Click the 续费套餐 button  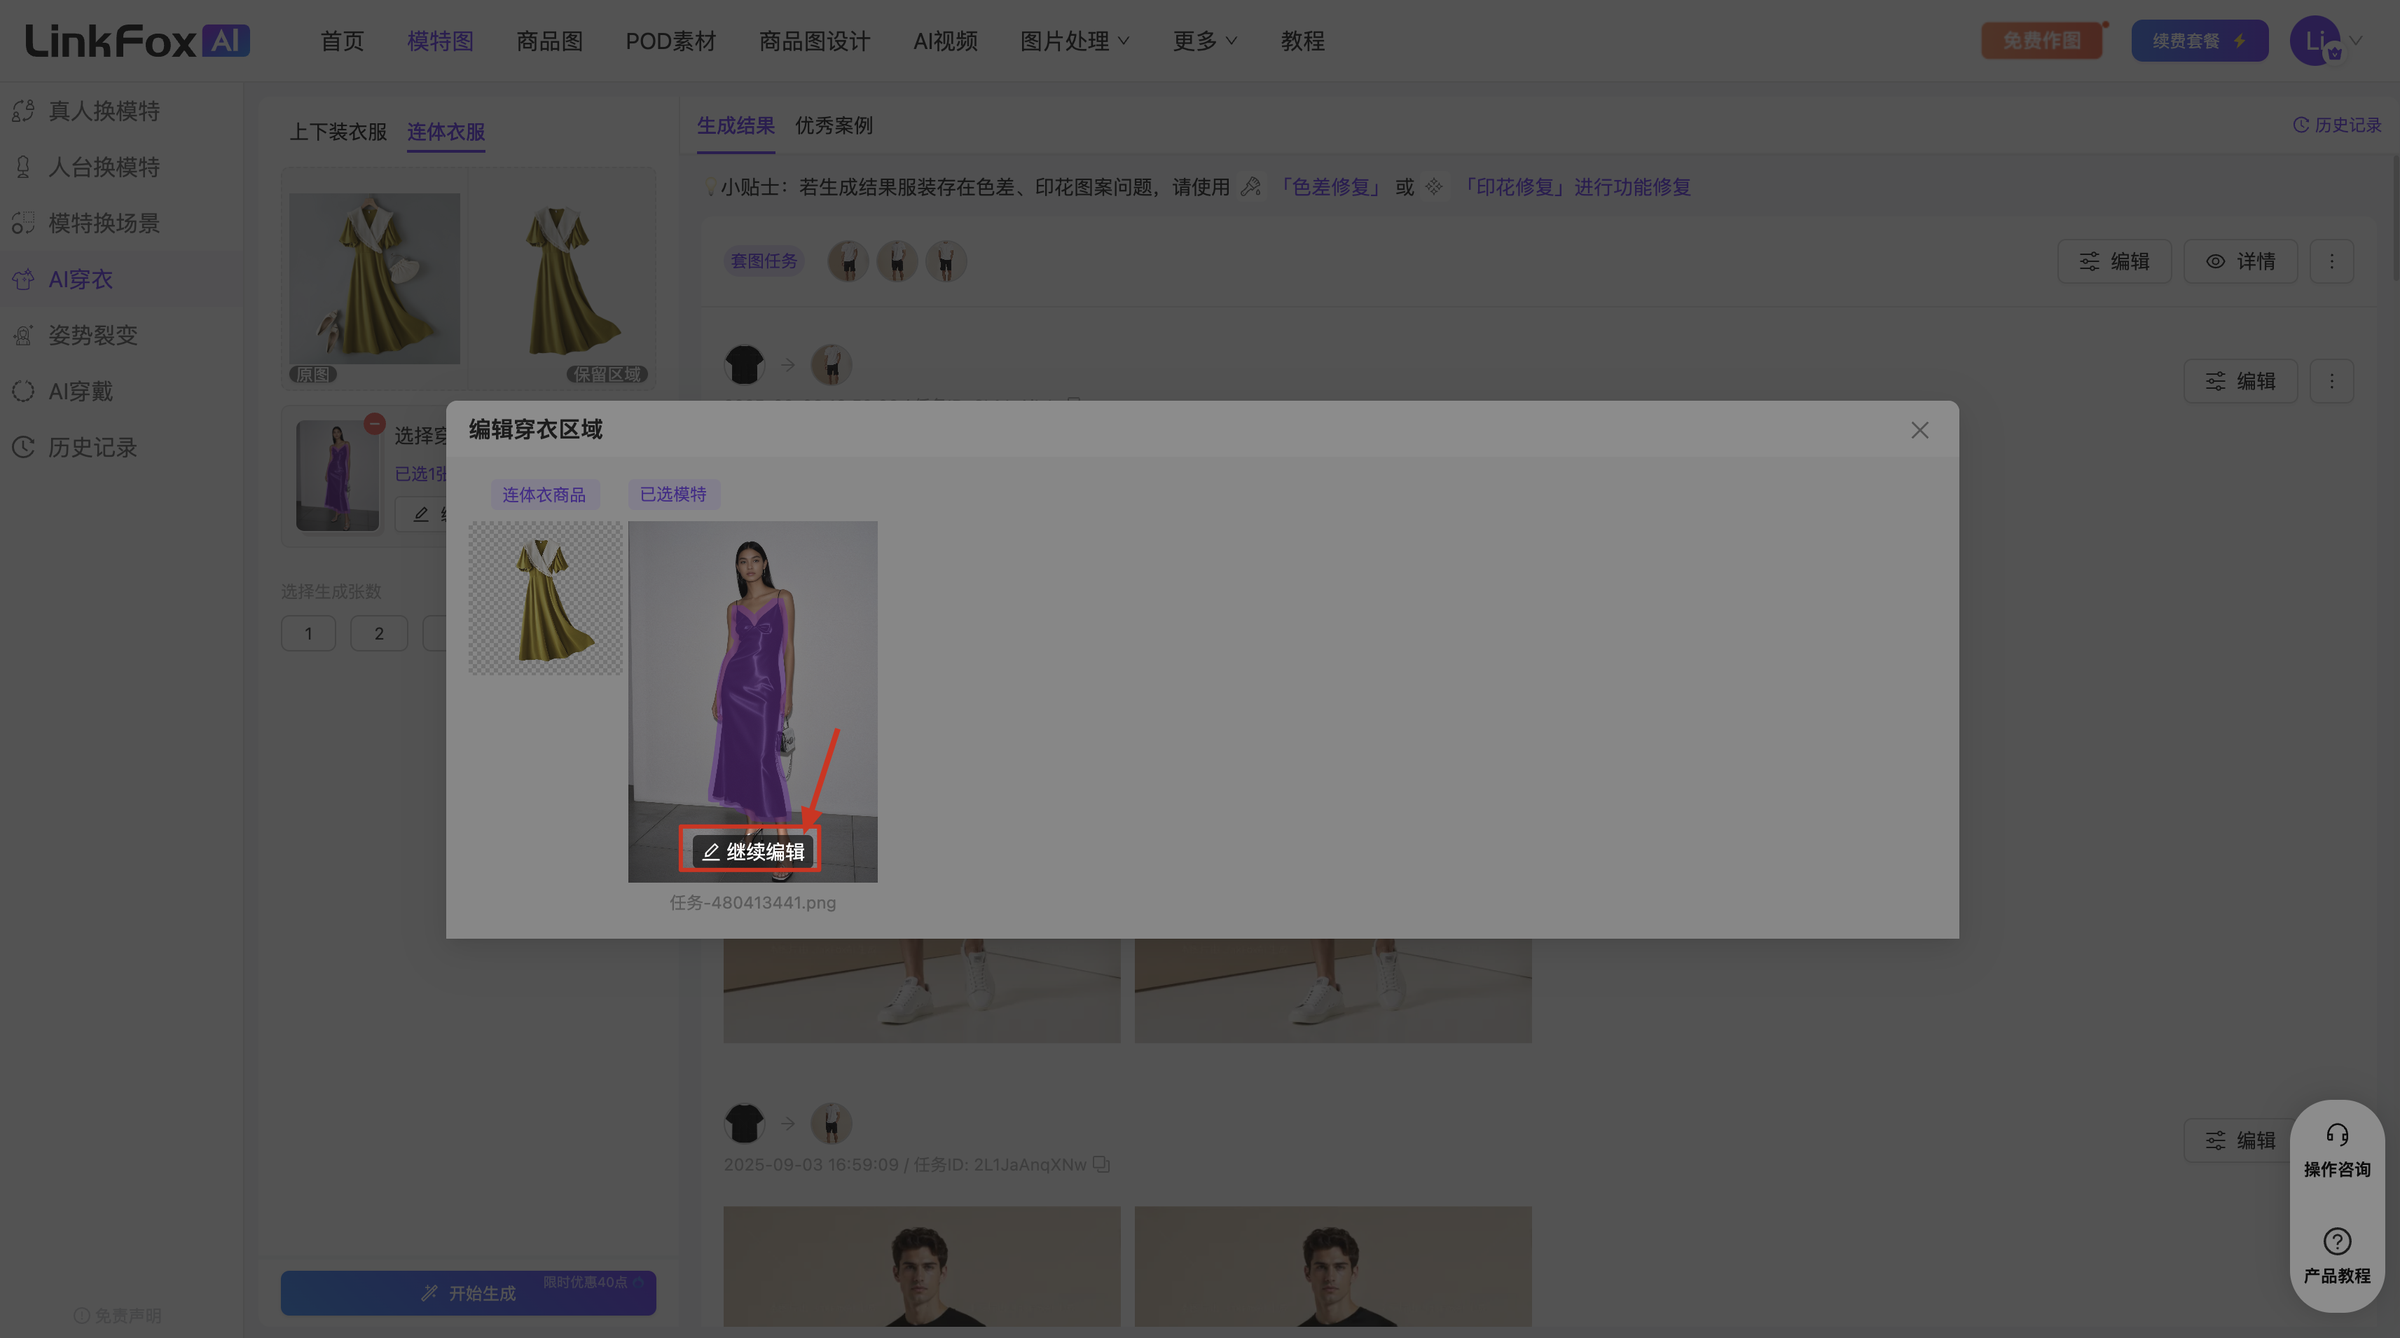tap(2199, 41)
